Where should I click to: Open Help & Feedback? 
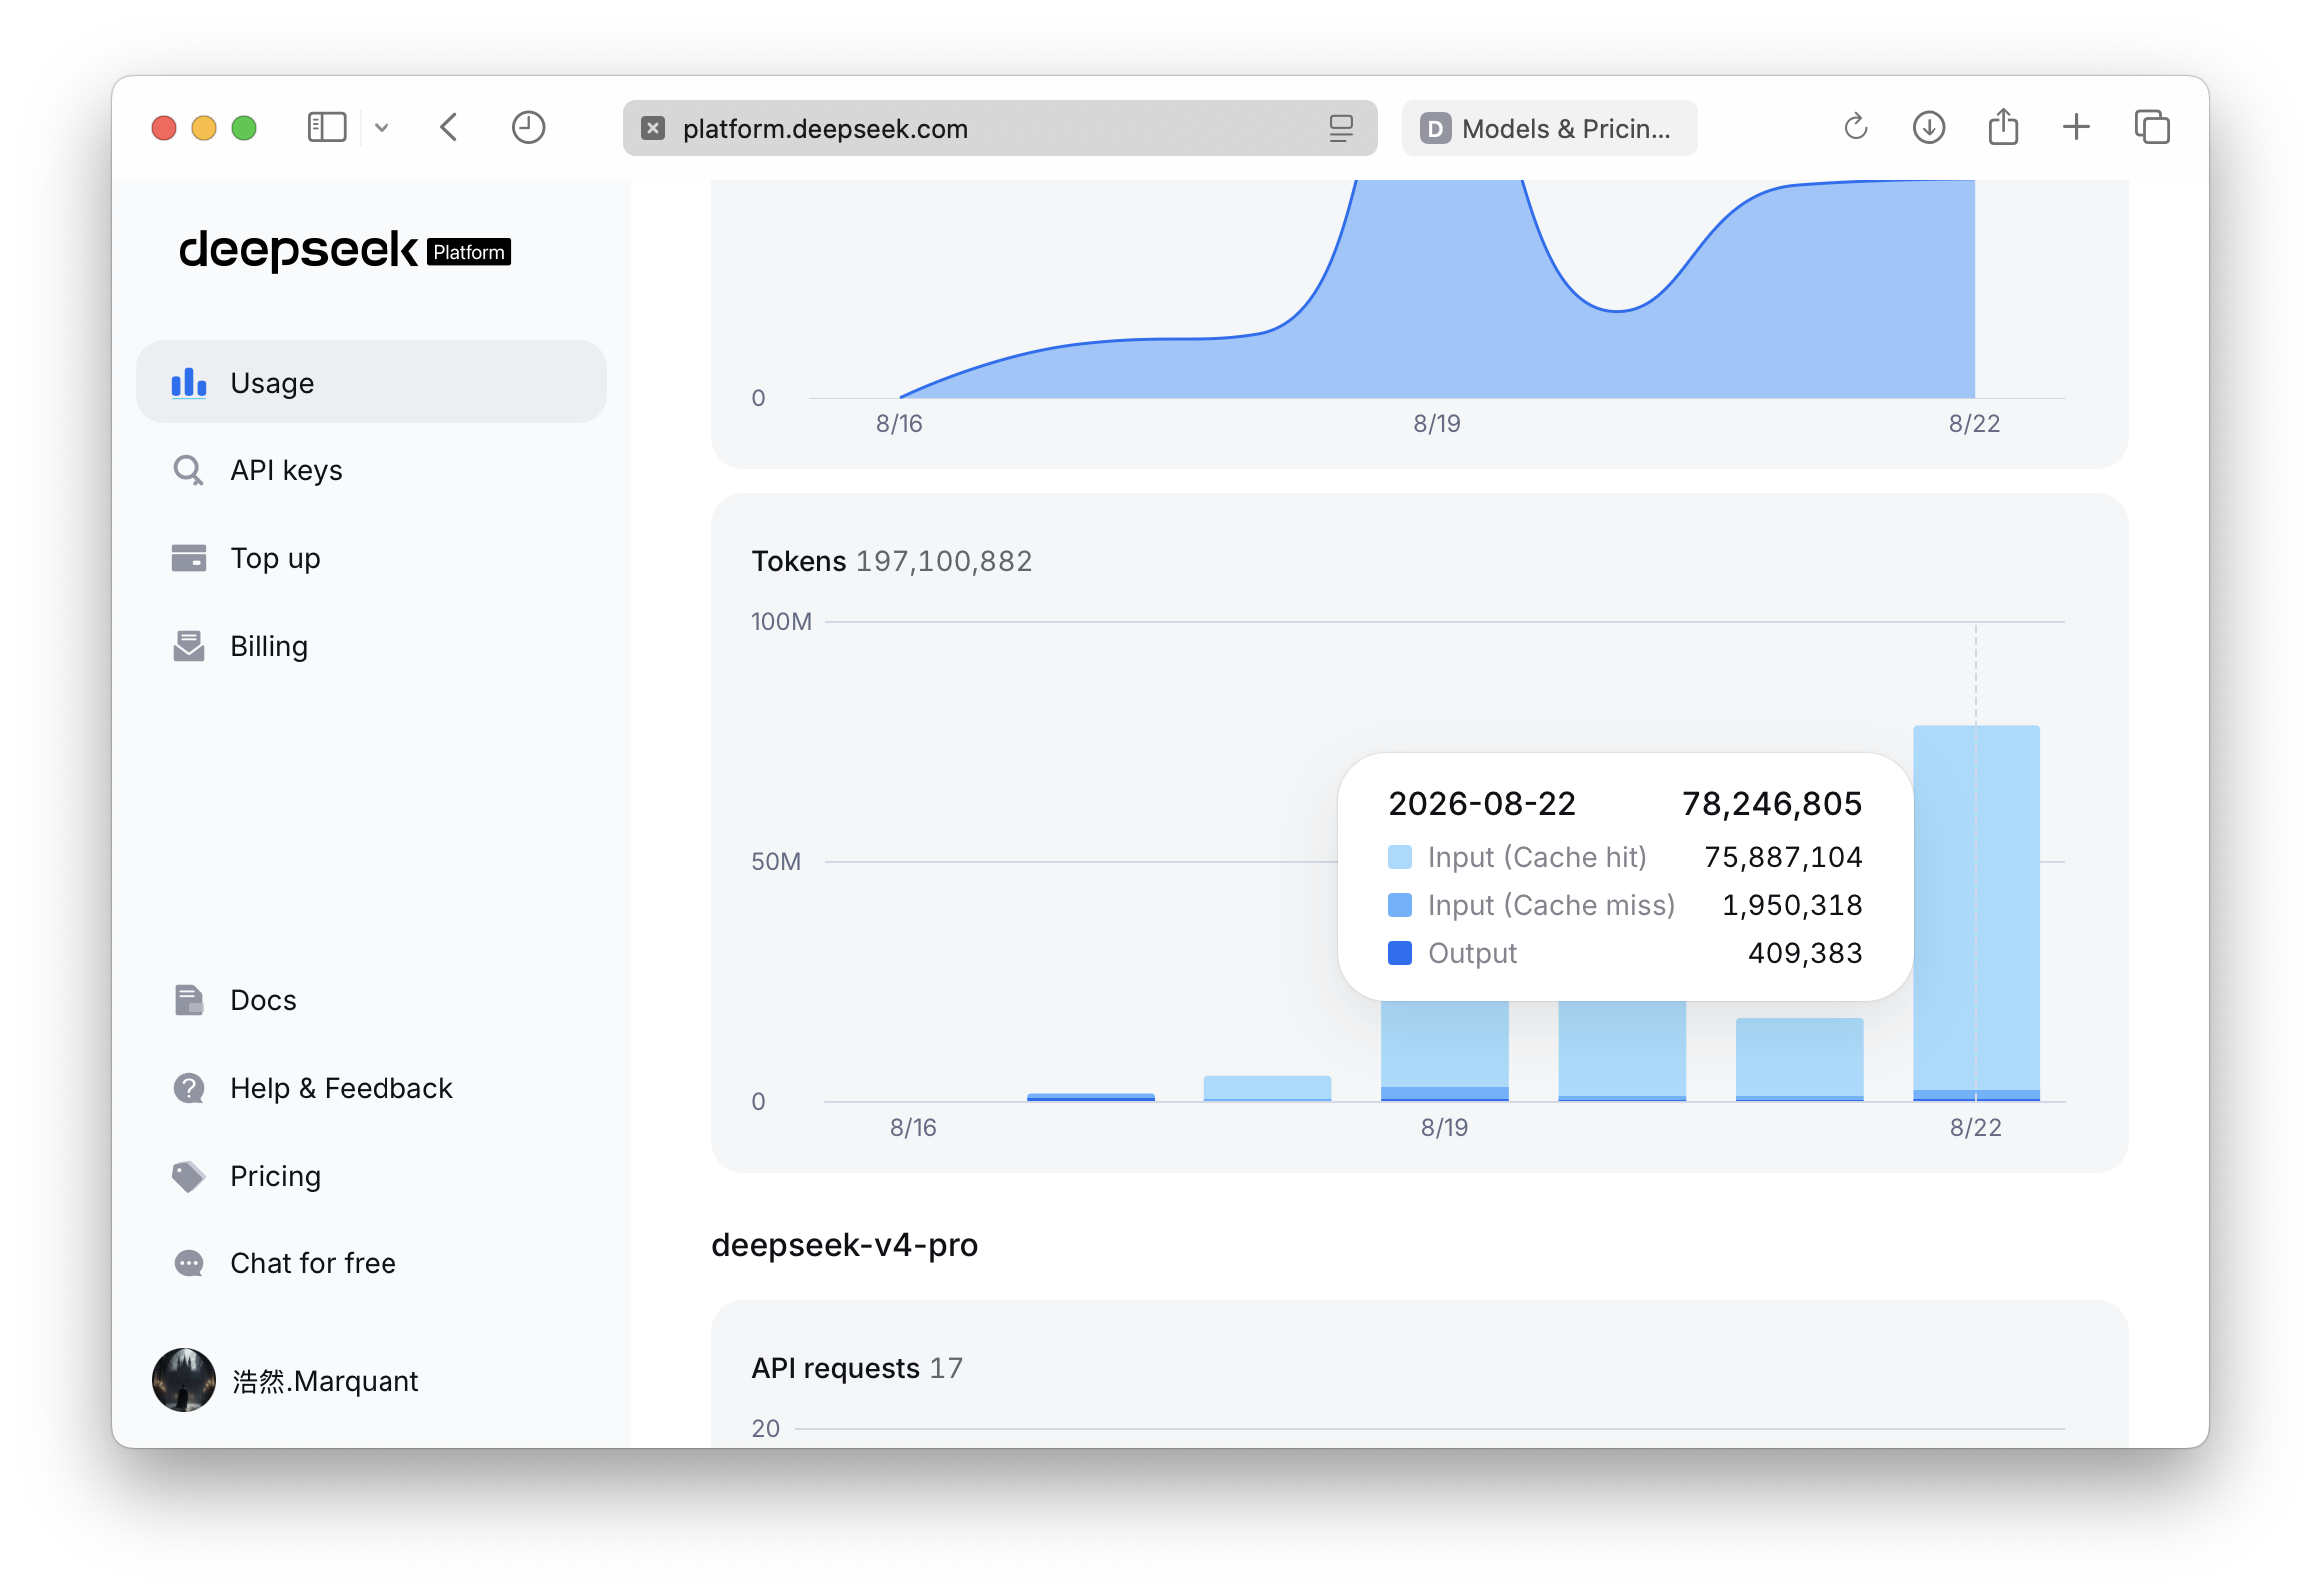[341, 1087]
